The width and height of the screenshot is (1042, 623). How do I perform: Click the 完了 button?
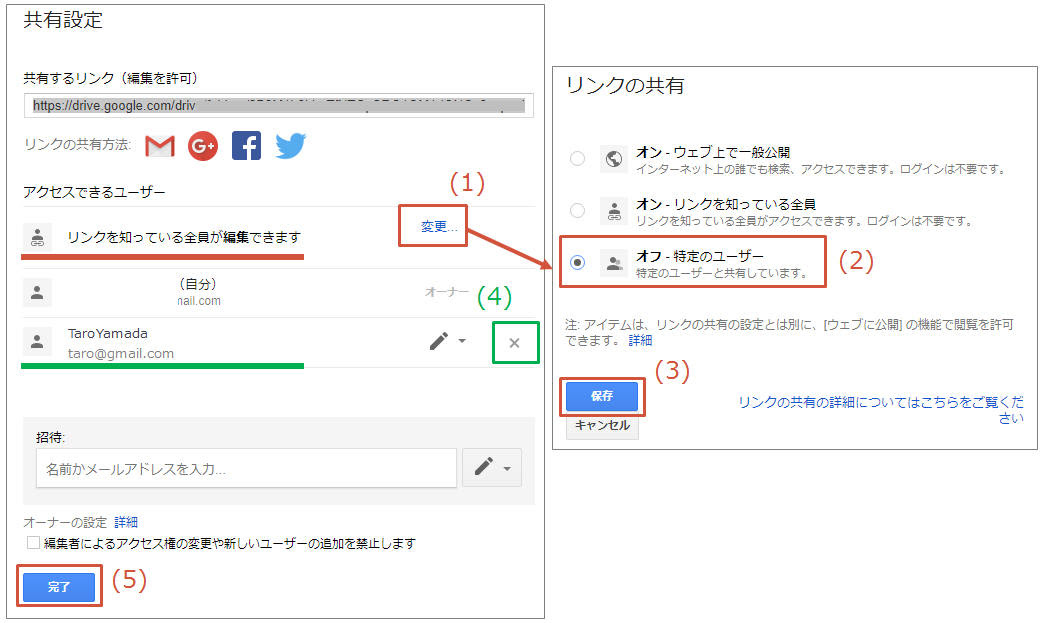58,586
